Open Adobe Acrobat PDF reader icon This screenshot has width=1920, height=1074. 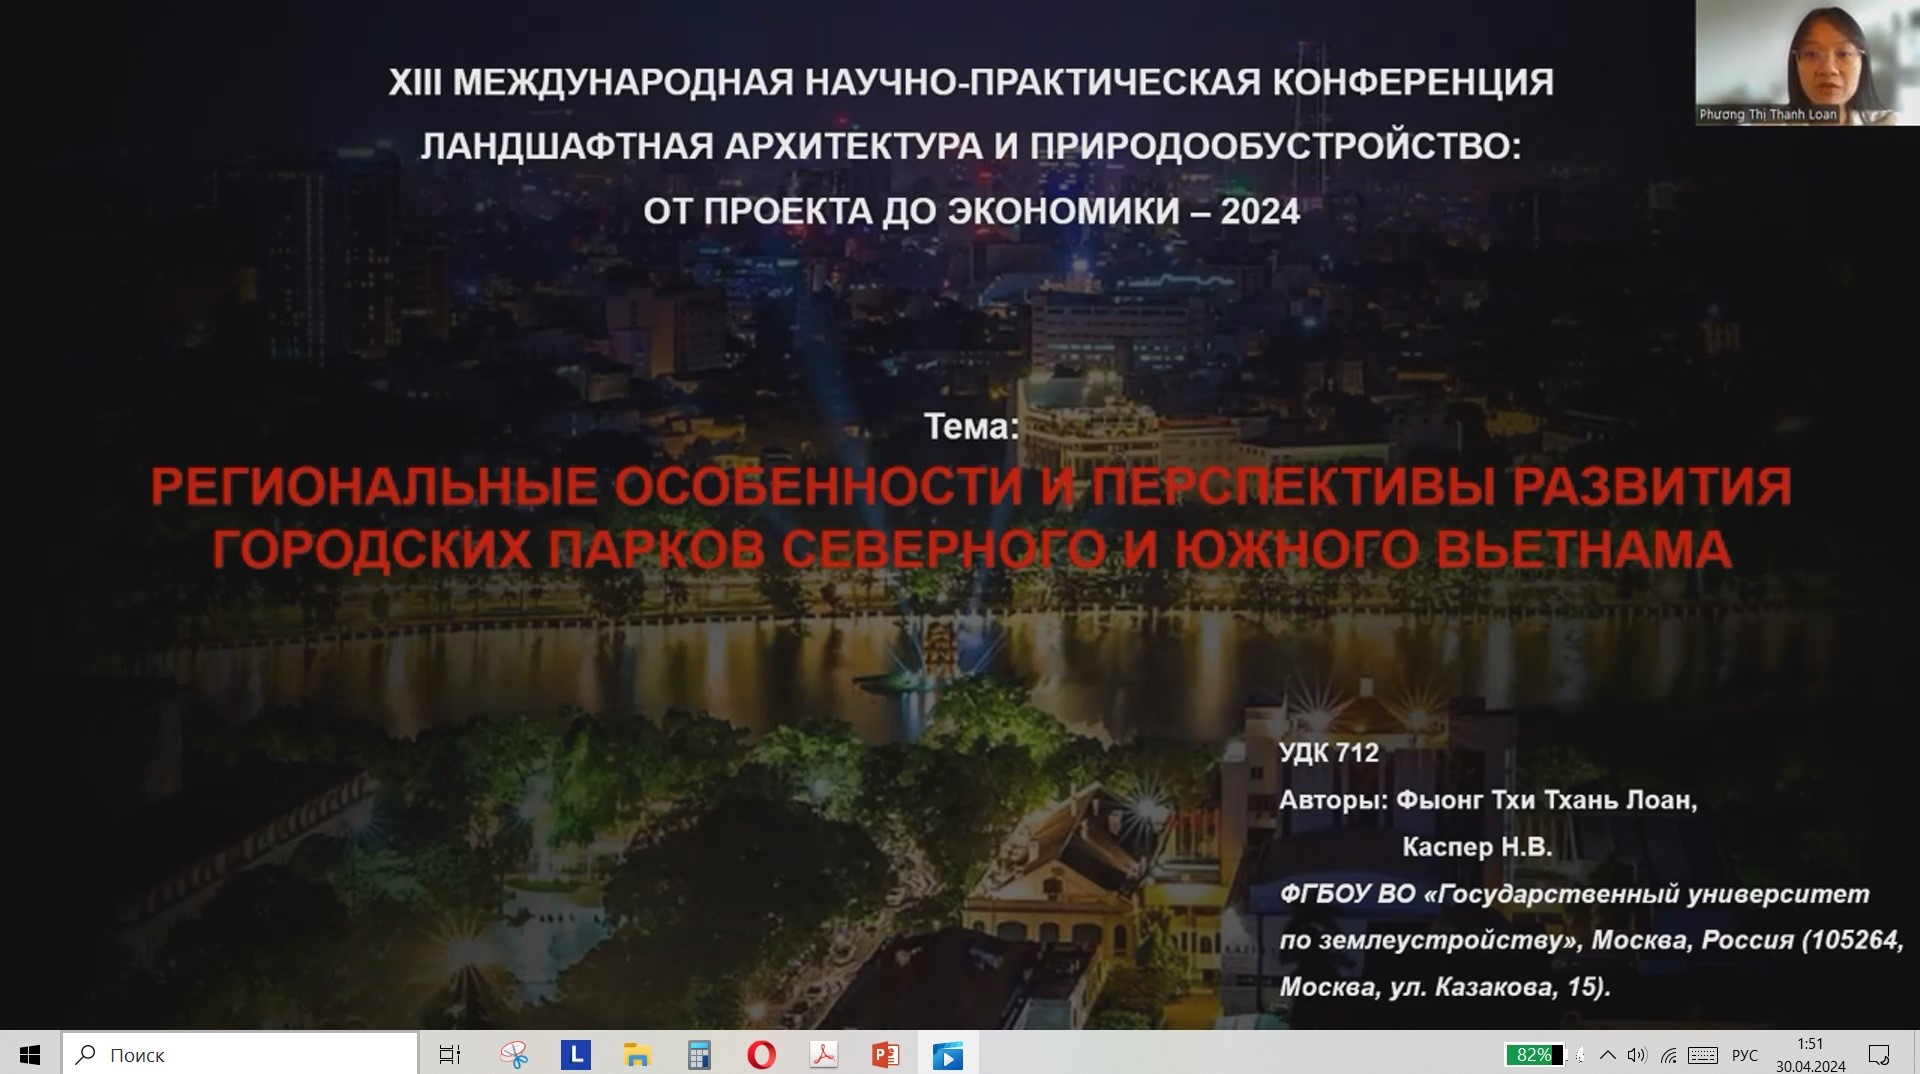(823, 1054)
